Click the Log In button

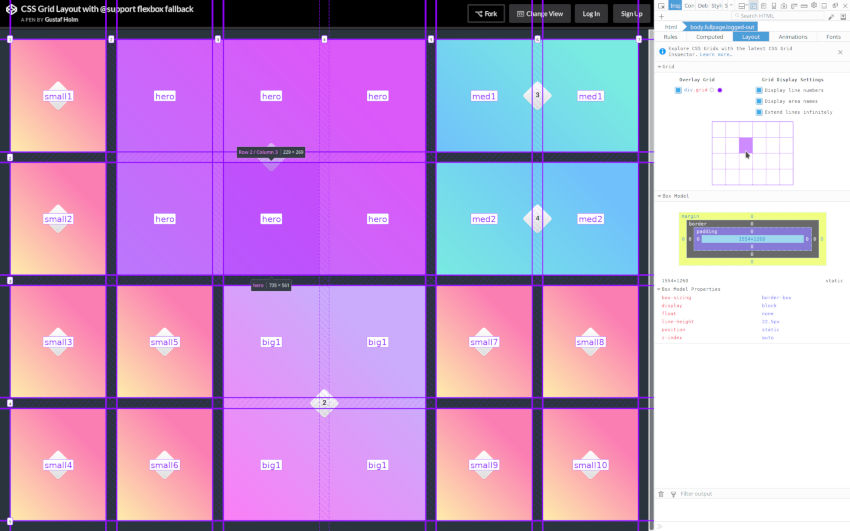point(591,13)
